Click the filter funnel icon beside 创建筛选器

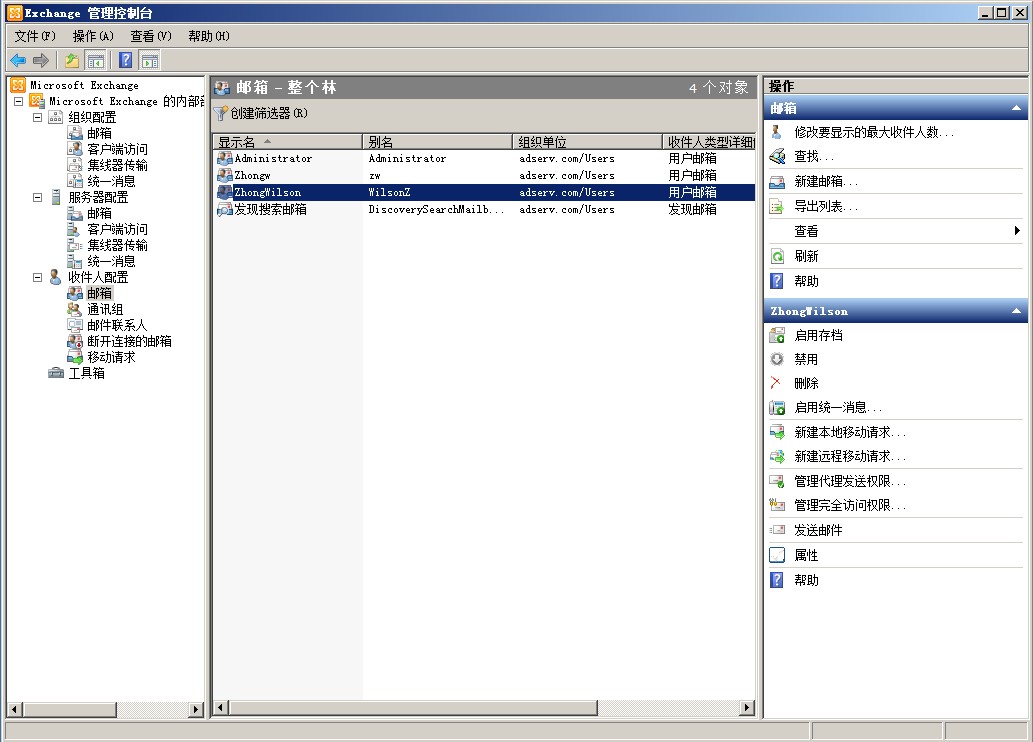(221, 113)
